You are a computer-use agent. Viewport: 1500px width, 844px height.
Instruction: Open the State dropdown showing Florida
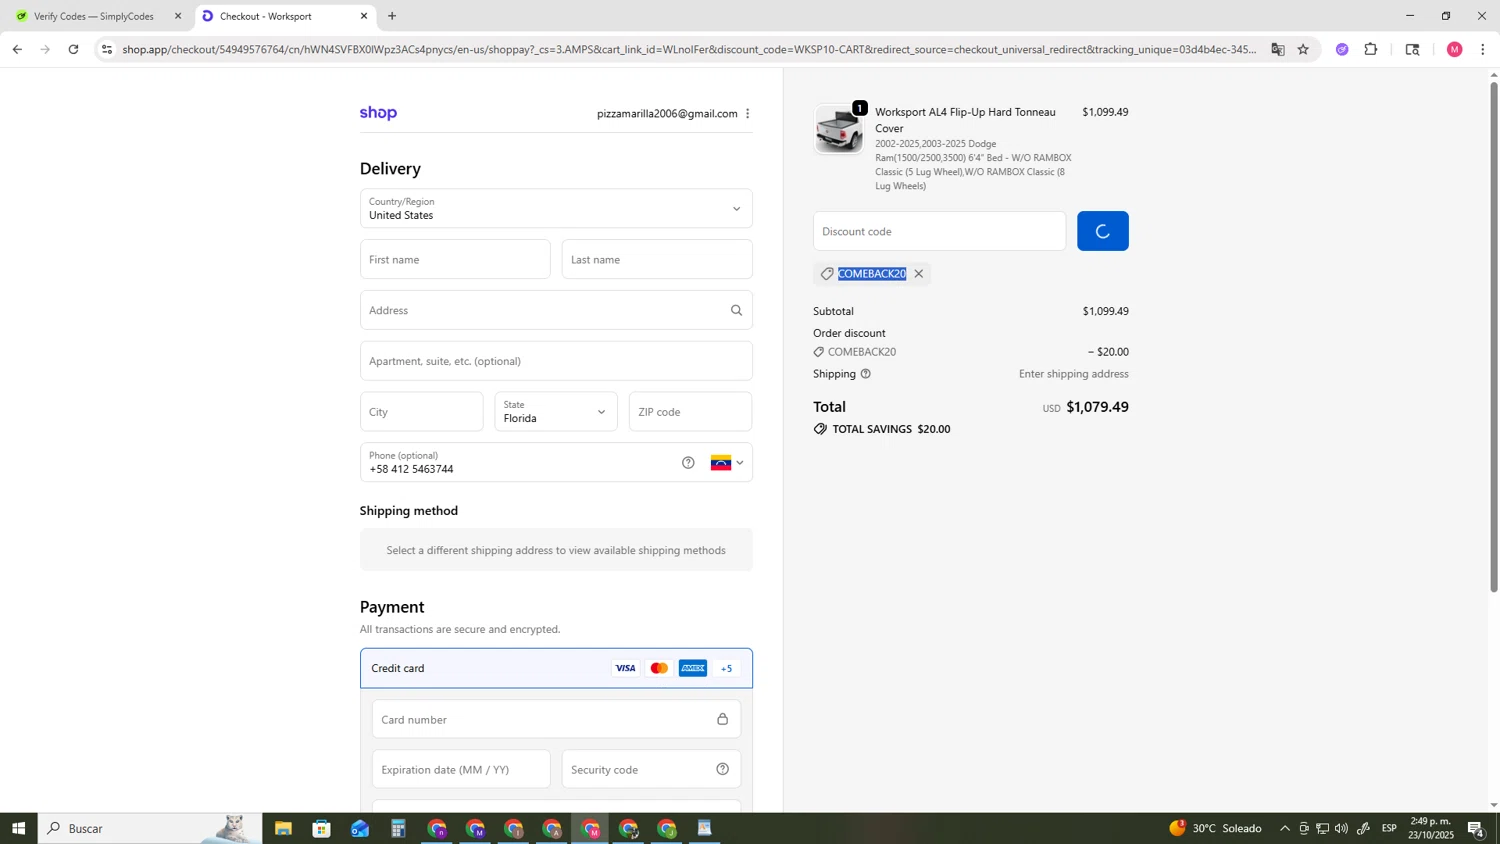point(556,411)
